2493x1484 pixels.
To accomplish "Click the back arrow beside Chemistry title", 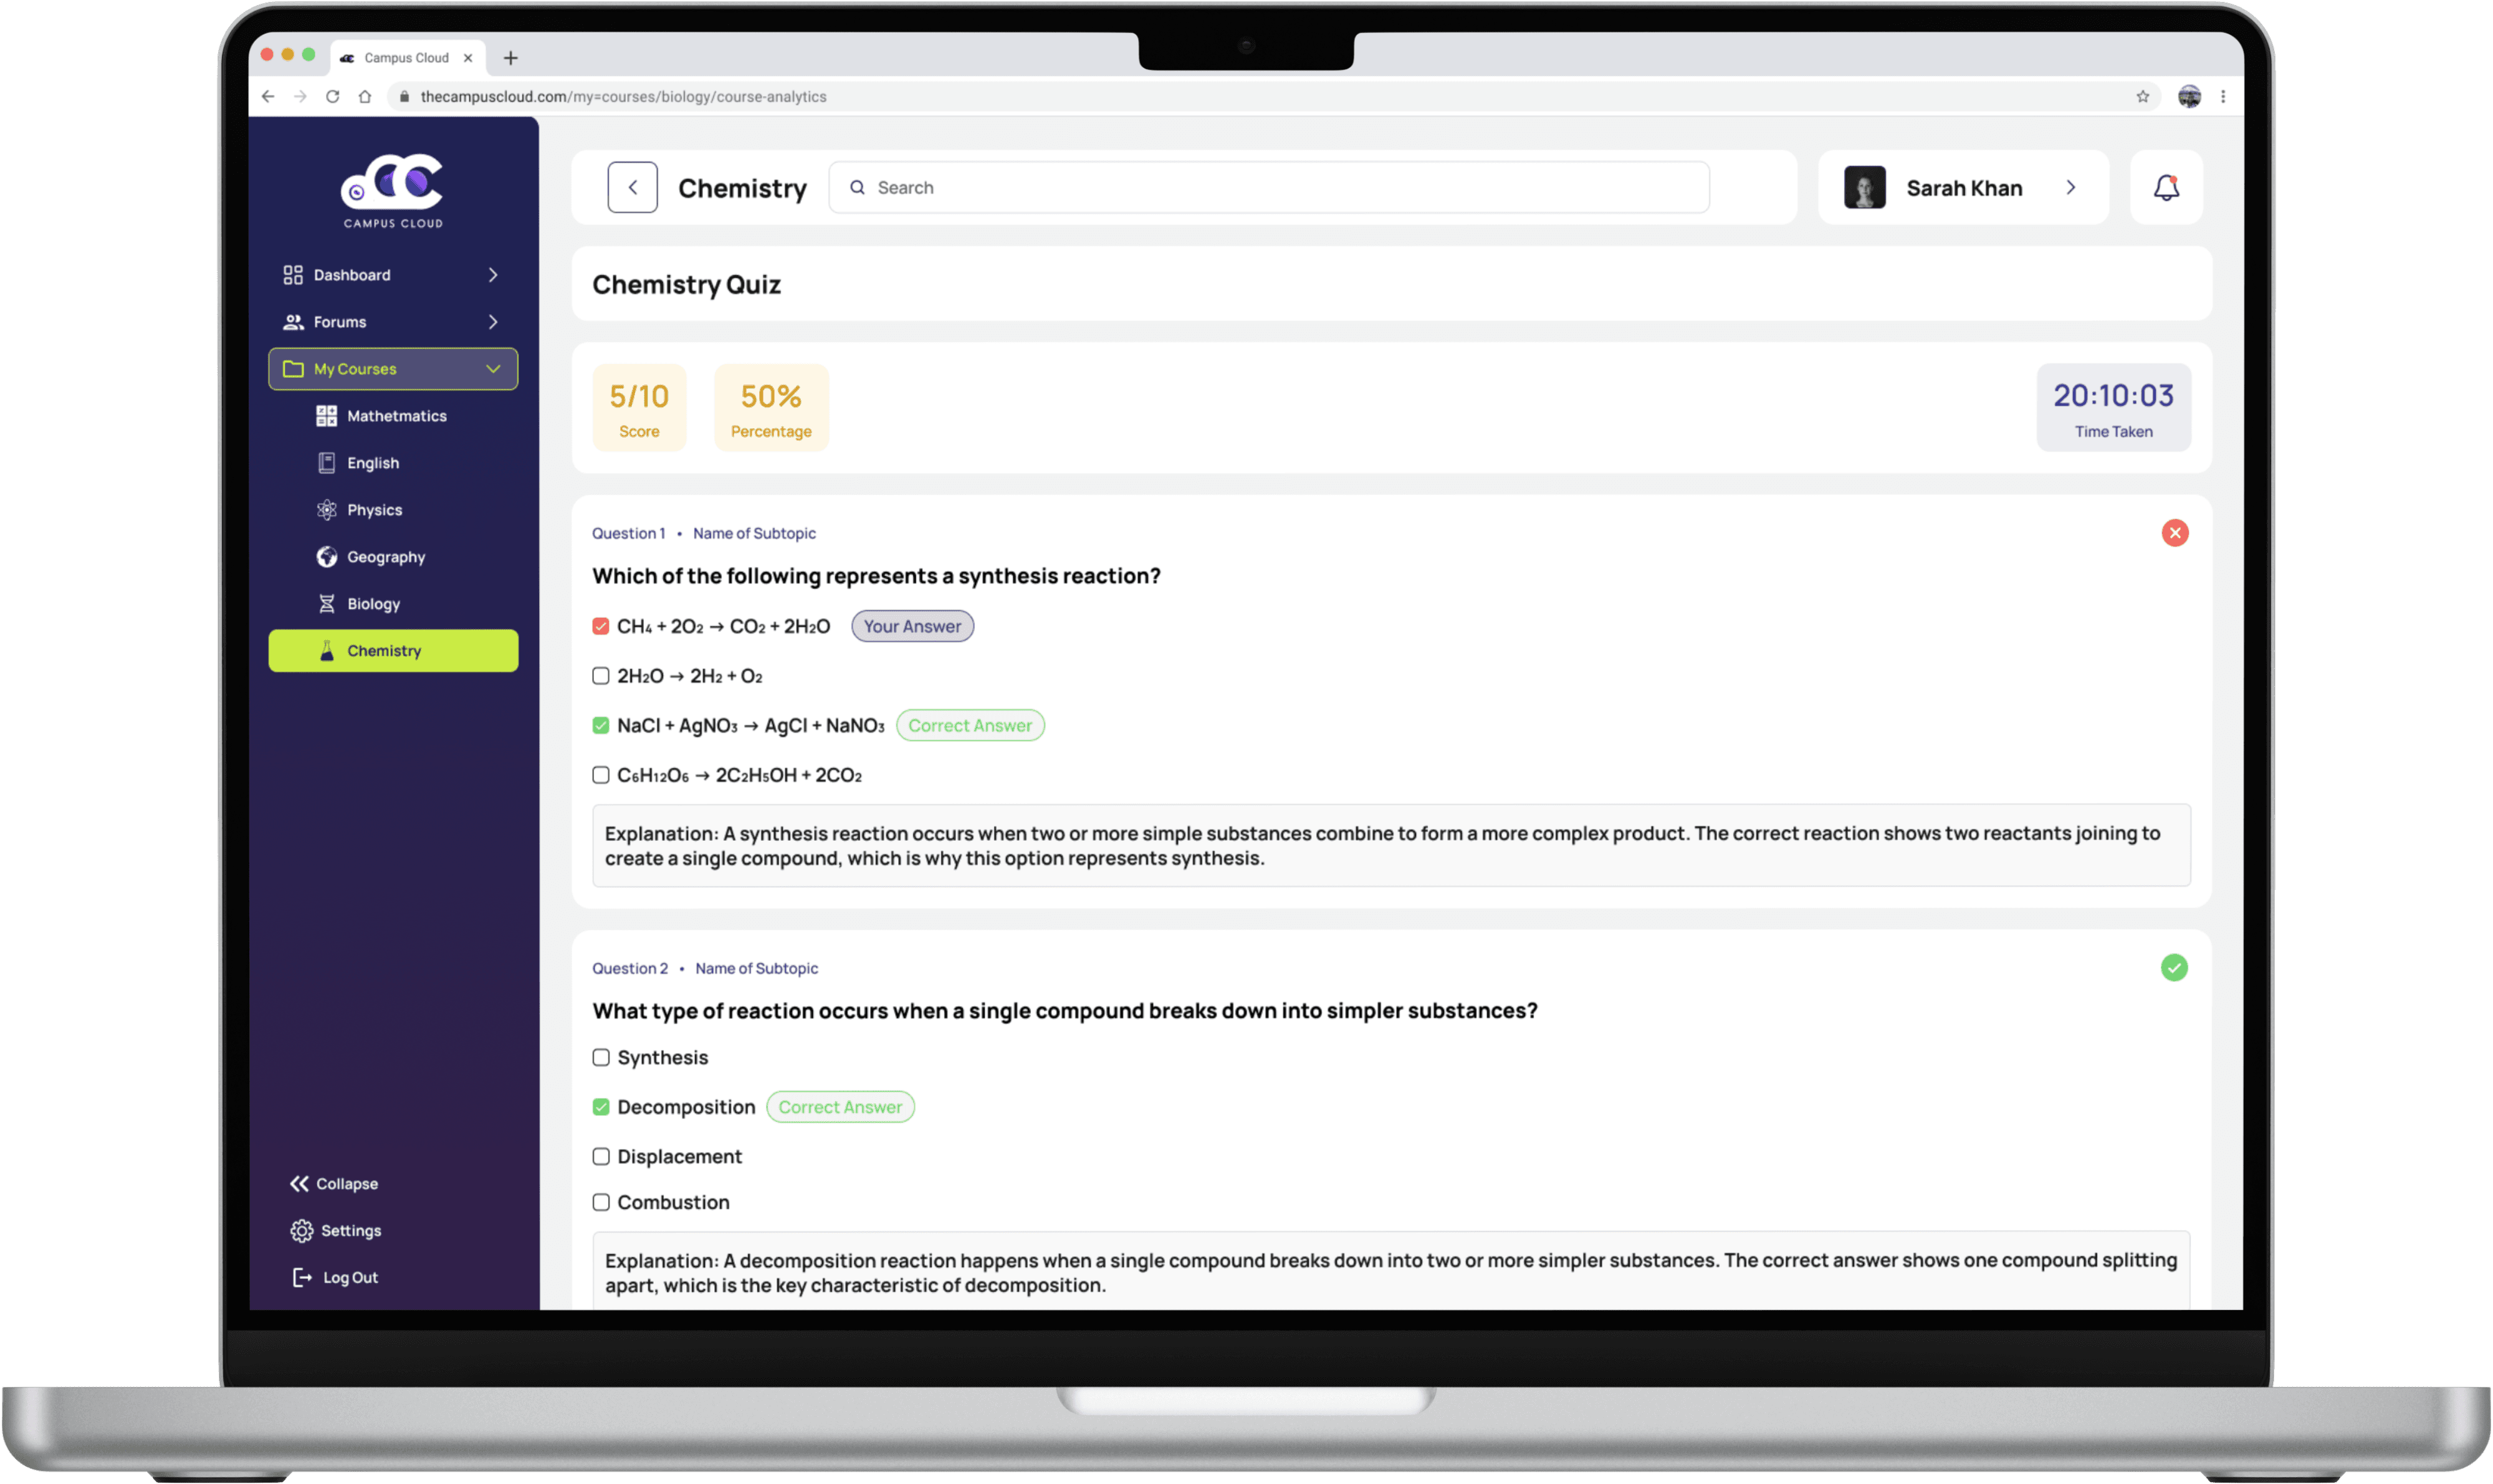I will 632,187.
